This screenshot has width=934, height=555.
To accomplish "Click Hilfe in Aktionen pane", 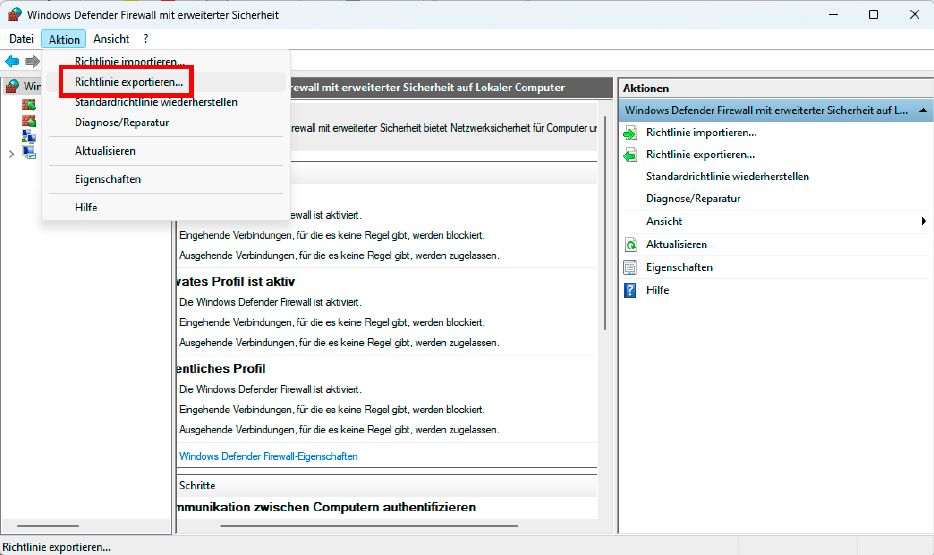I will (x=658, y=291).
